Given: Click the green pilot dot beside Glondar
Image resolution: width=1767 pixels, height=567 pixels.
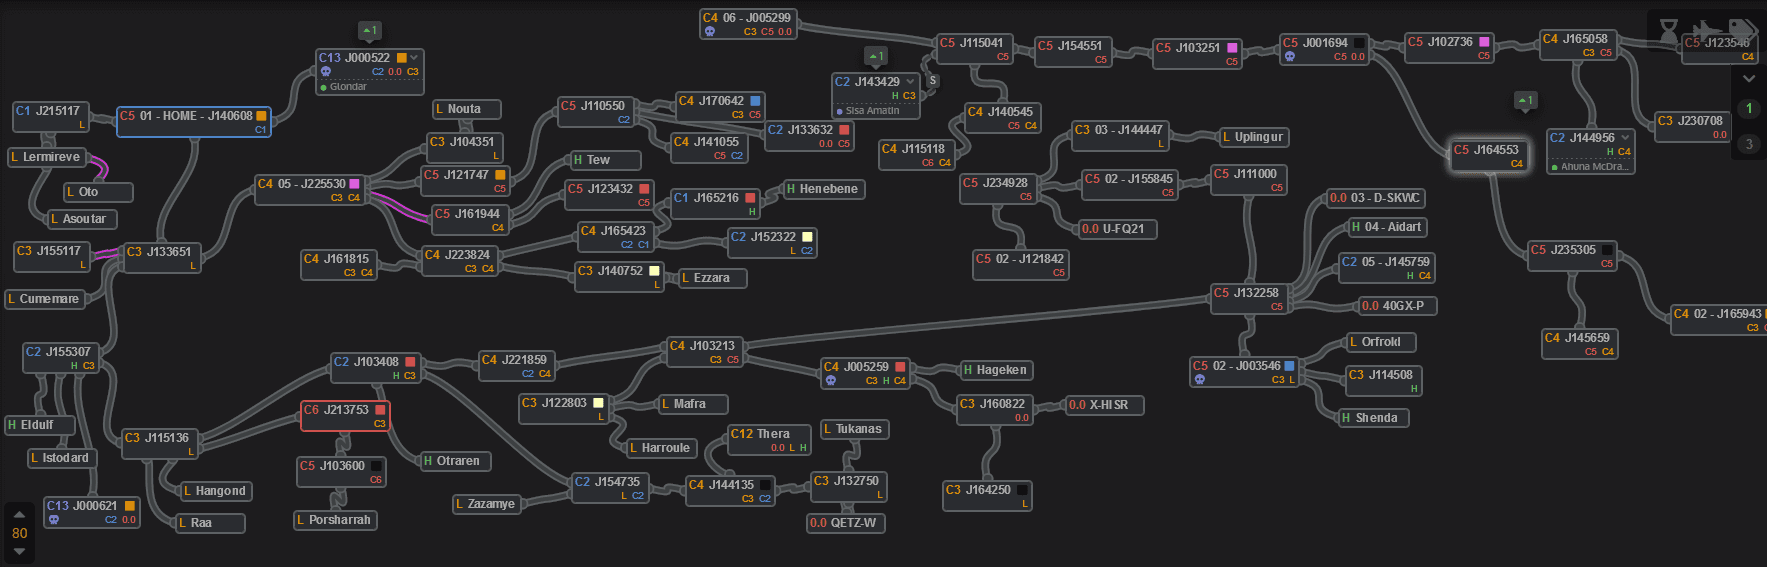Looking at the screenshot, I should [x=324, y=88].
